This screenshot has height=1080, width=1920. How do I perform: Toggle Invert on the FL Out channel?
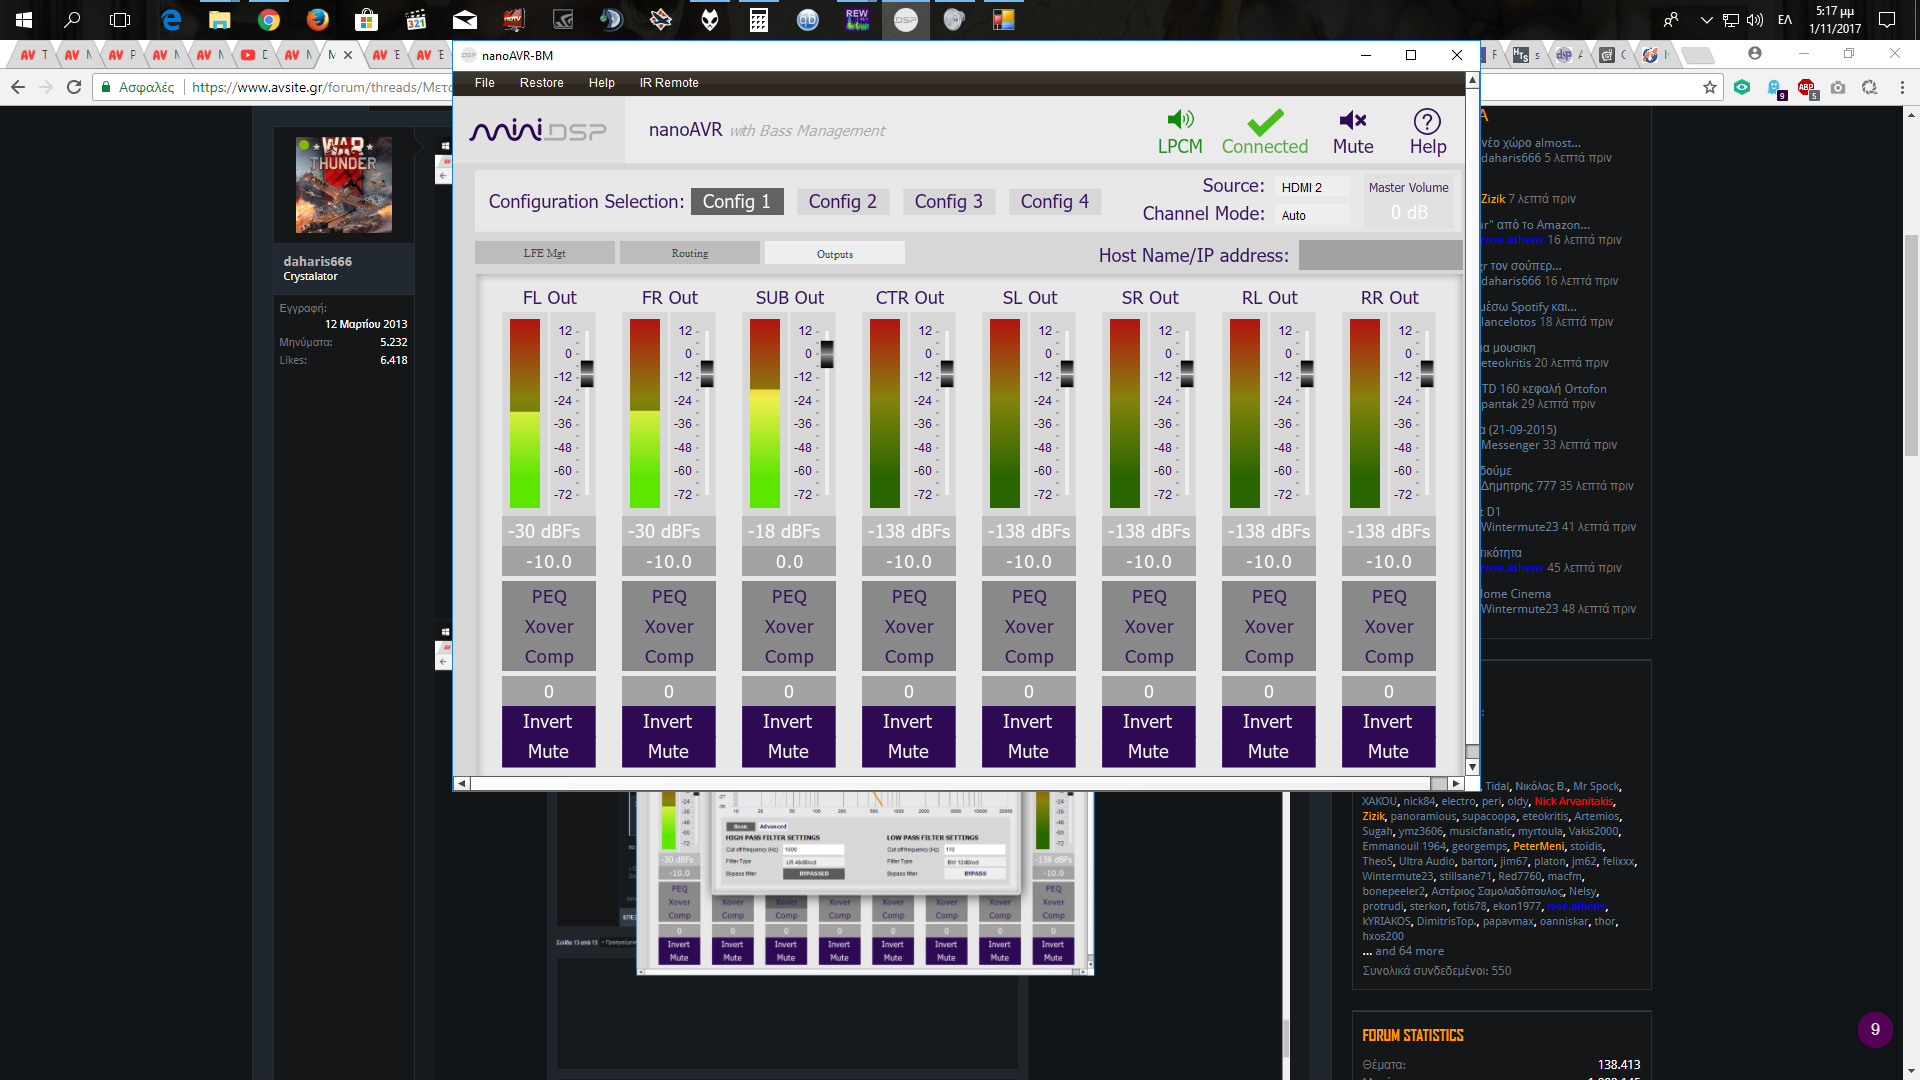coord(548,721)
